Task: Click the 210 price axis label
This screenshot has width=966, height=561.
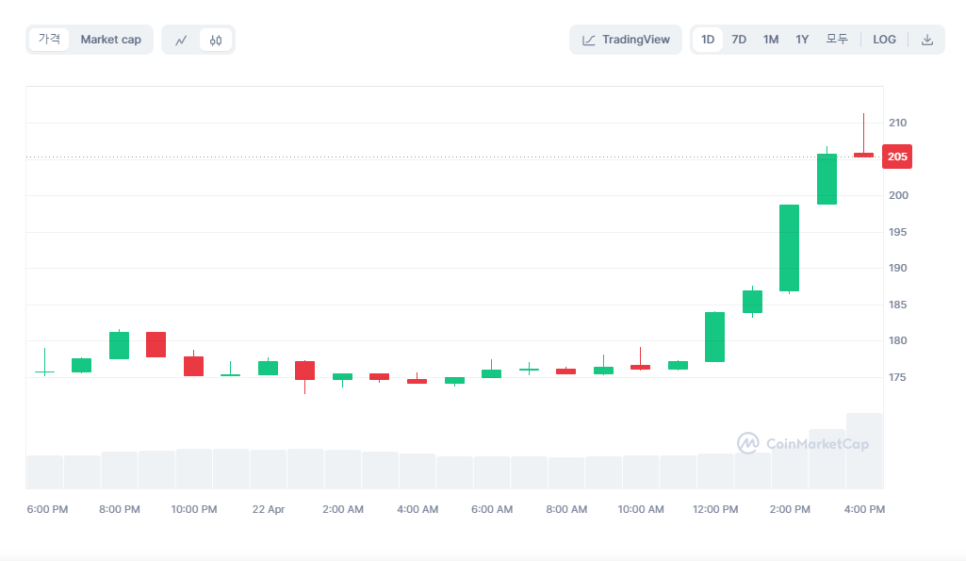Action: click(x=898, y=123)
